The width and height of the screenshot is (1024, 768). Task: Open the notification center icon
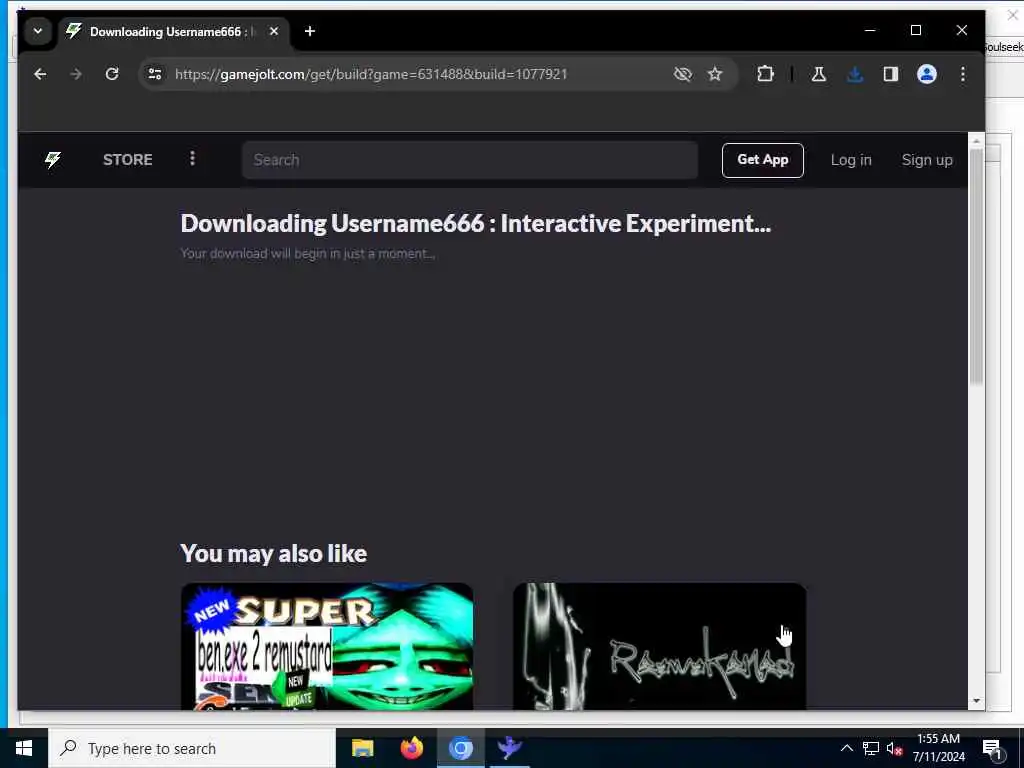click(993, 748)
